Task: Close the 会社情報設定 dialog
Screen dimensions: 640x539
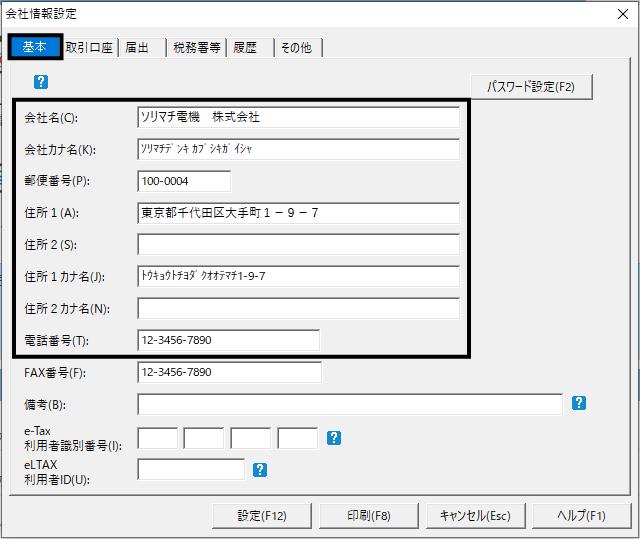Action: click(623, 14)
